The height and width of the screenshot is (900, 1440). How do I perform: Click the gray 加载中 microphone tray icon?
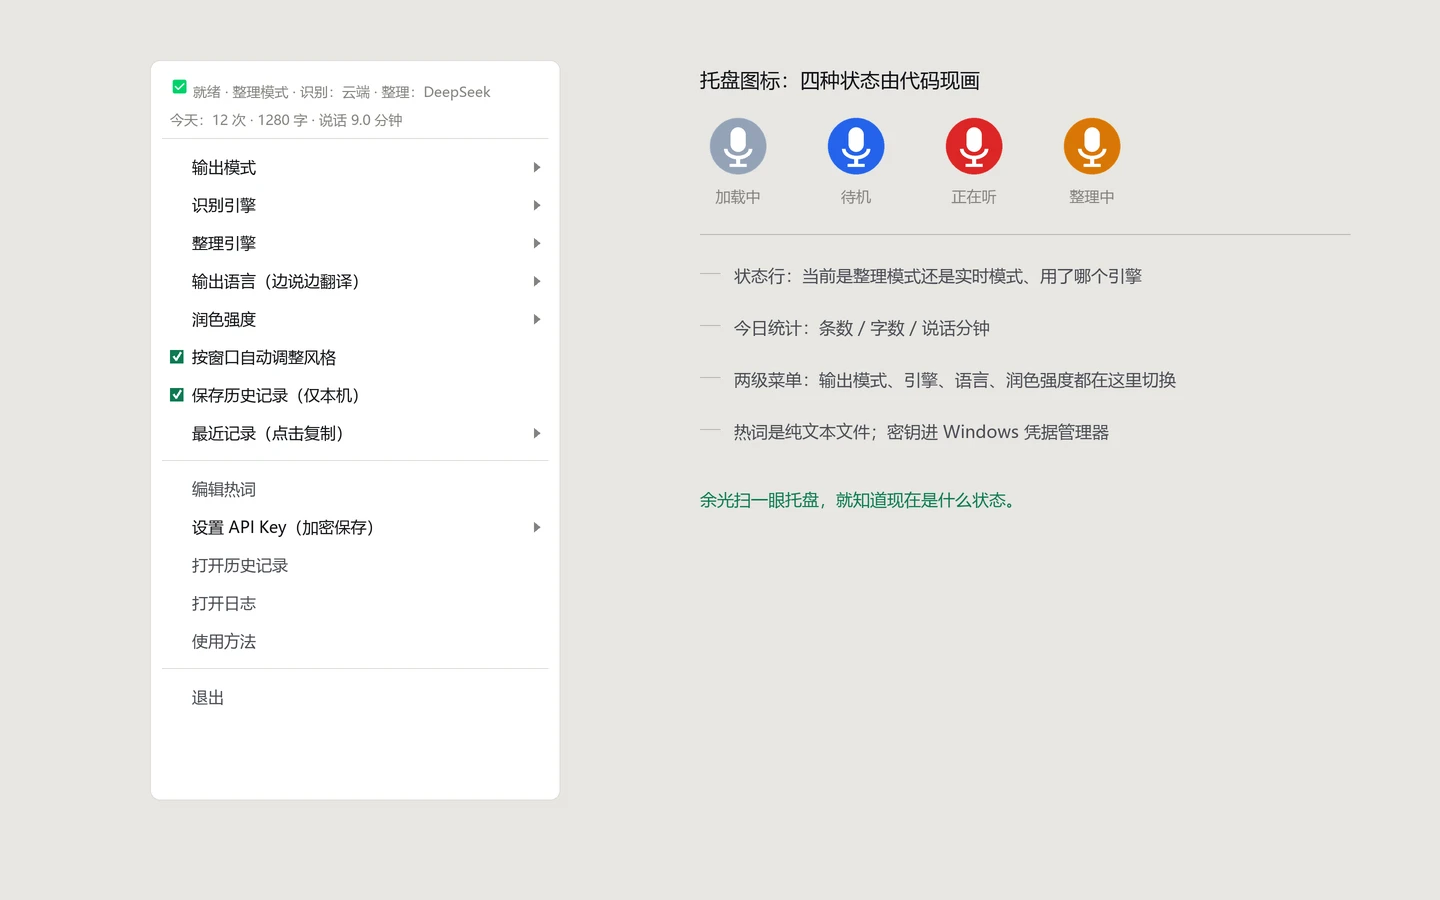pos(738,146)
